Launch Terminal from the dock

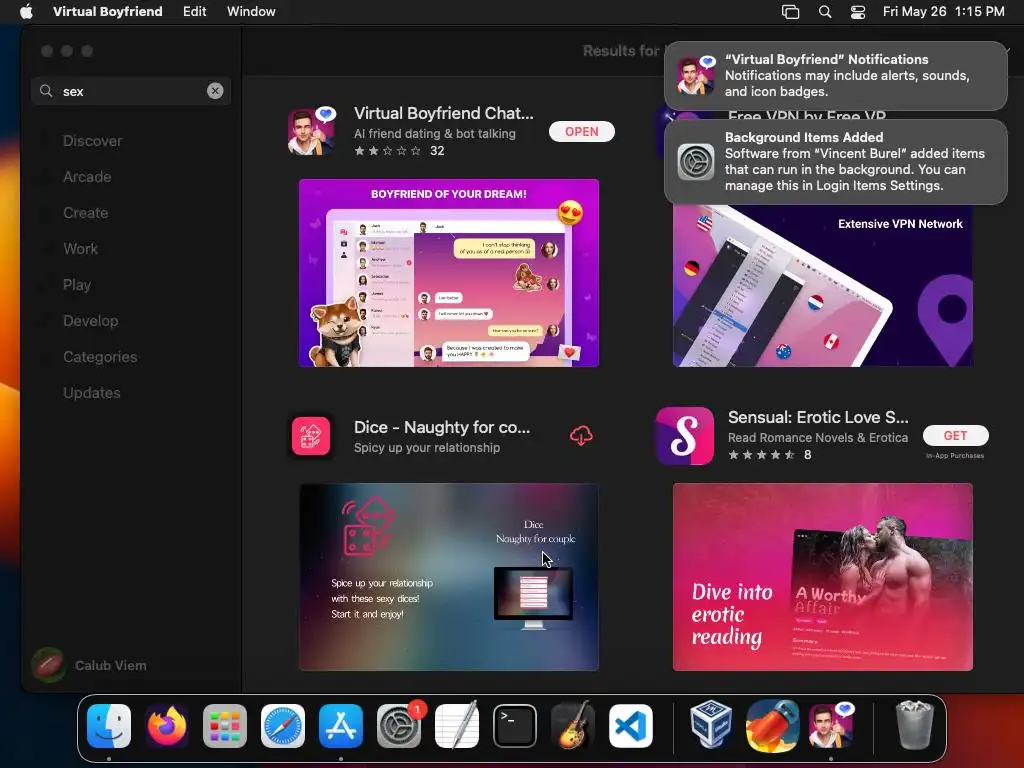pyautogui.click(x=515, y=726)
